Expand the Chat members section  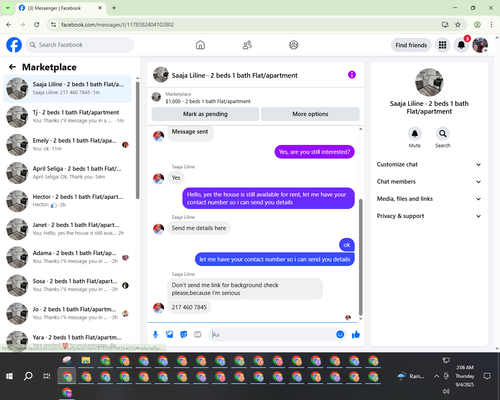[x=429, y=182]
